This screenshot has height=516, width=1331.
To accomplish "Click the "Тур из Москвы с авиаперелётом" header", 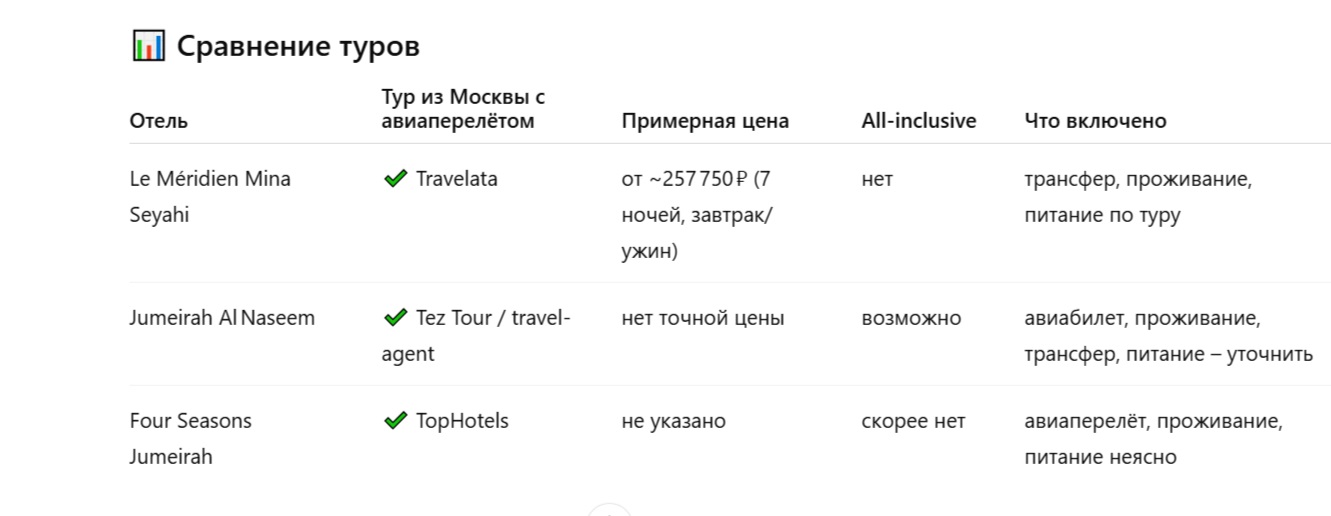I will [x=462, y=109].
